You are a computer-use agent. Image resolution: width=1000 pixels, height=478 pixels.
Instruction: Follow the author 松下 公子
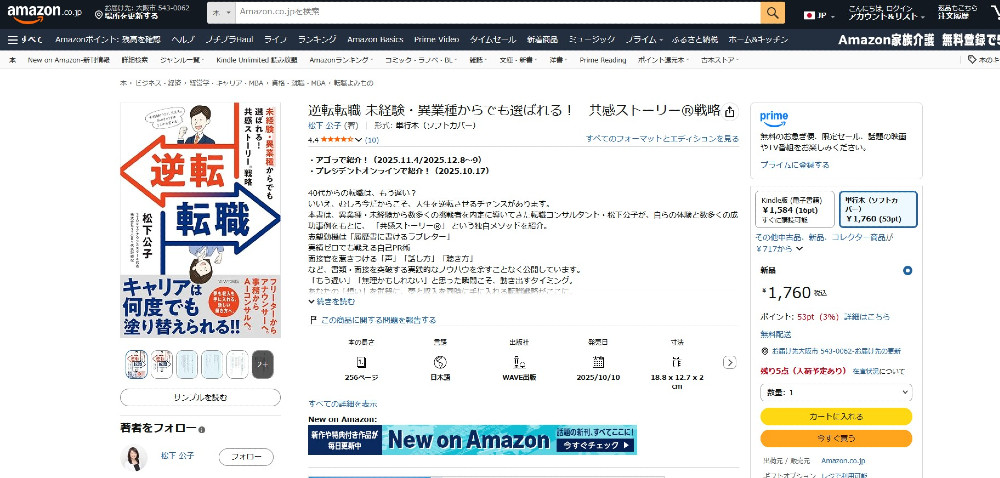[246, 457]
